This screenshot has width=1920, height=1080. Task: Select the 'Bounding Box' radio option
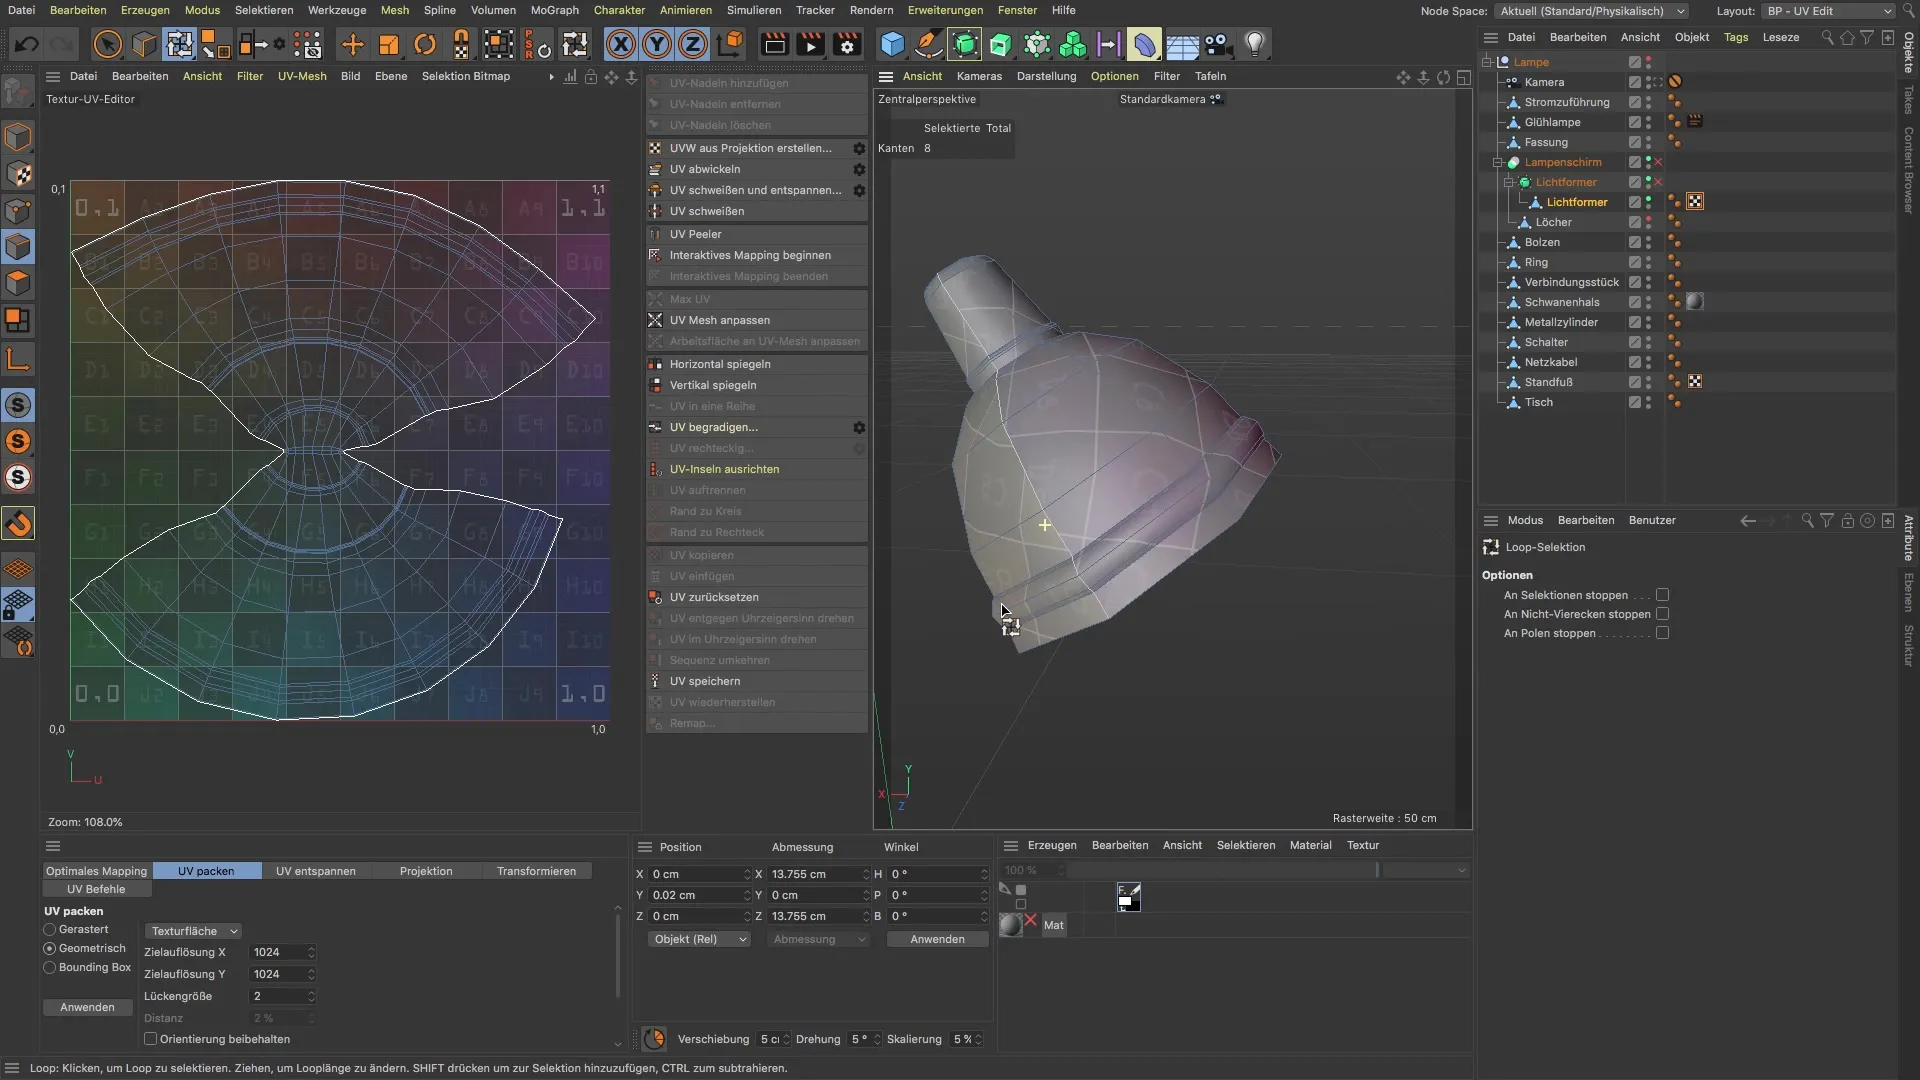coord(50,967)
